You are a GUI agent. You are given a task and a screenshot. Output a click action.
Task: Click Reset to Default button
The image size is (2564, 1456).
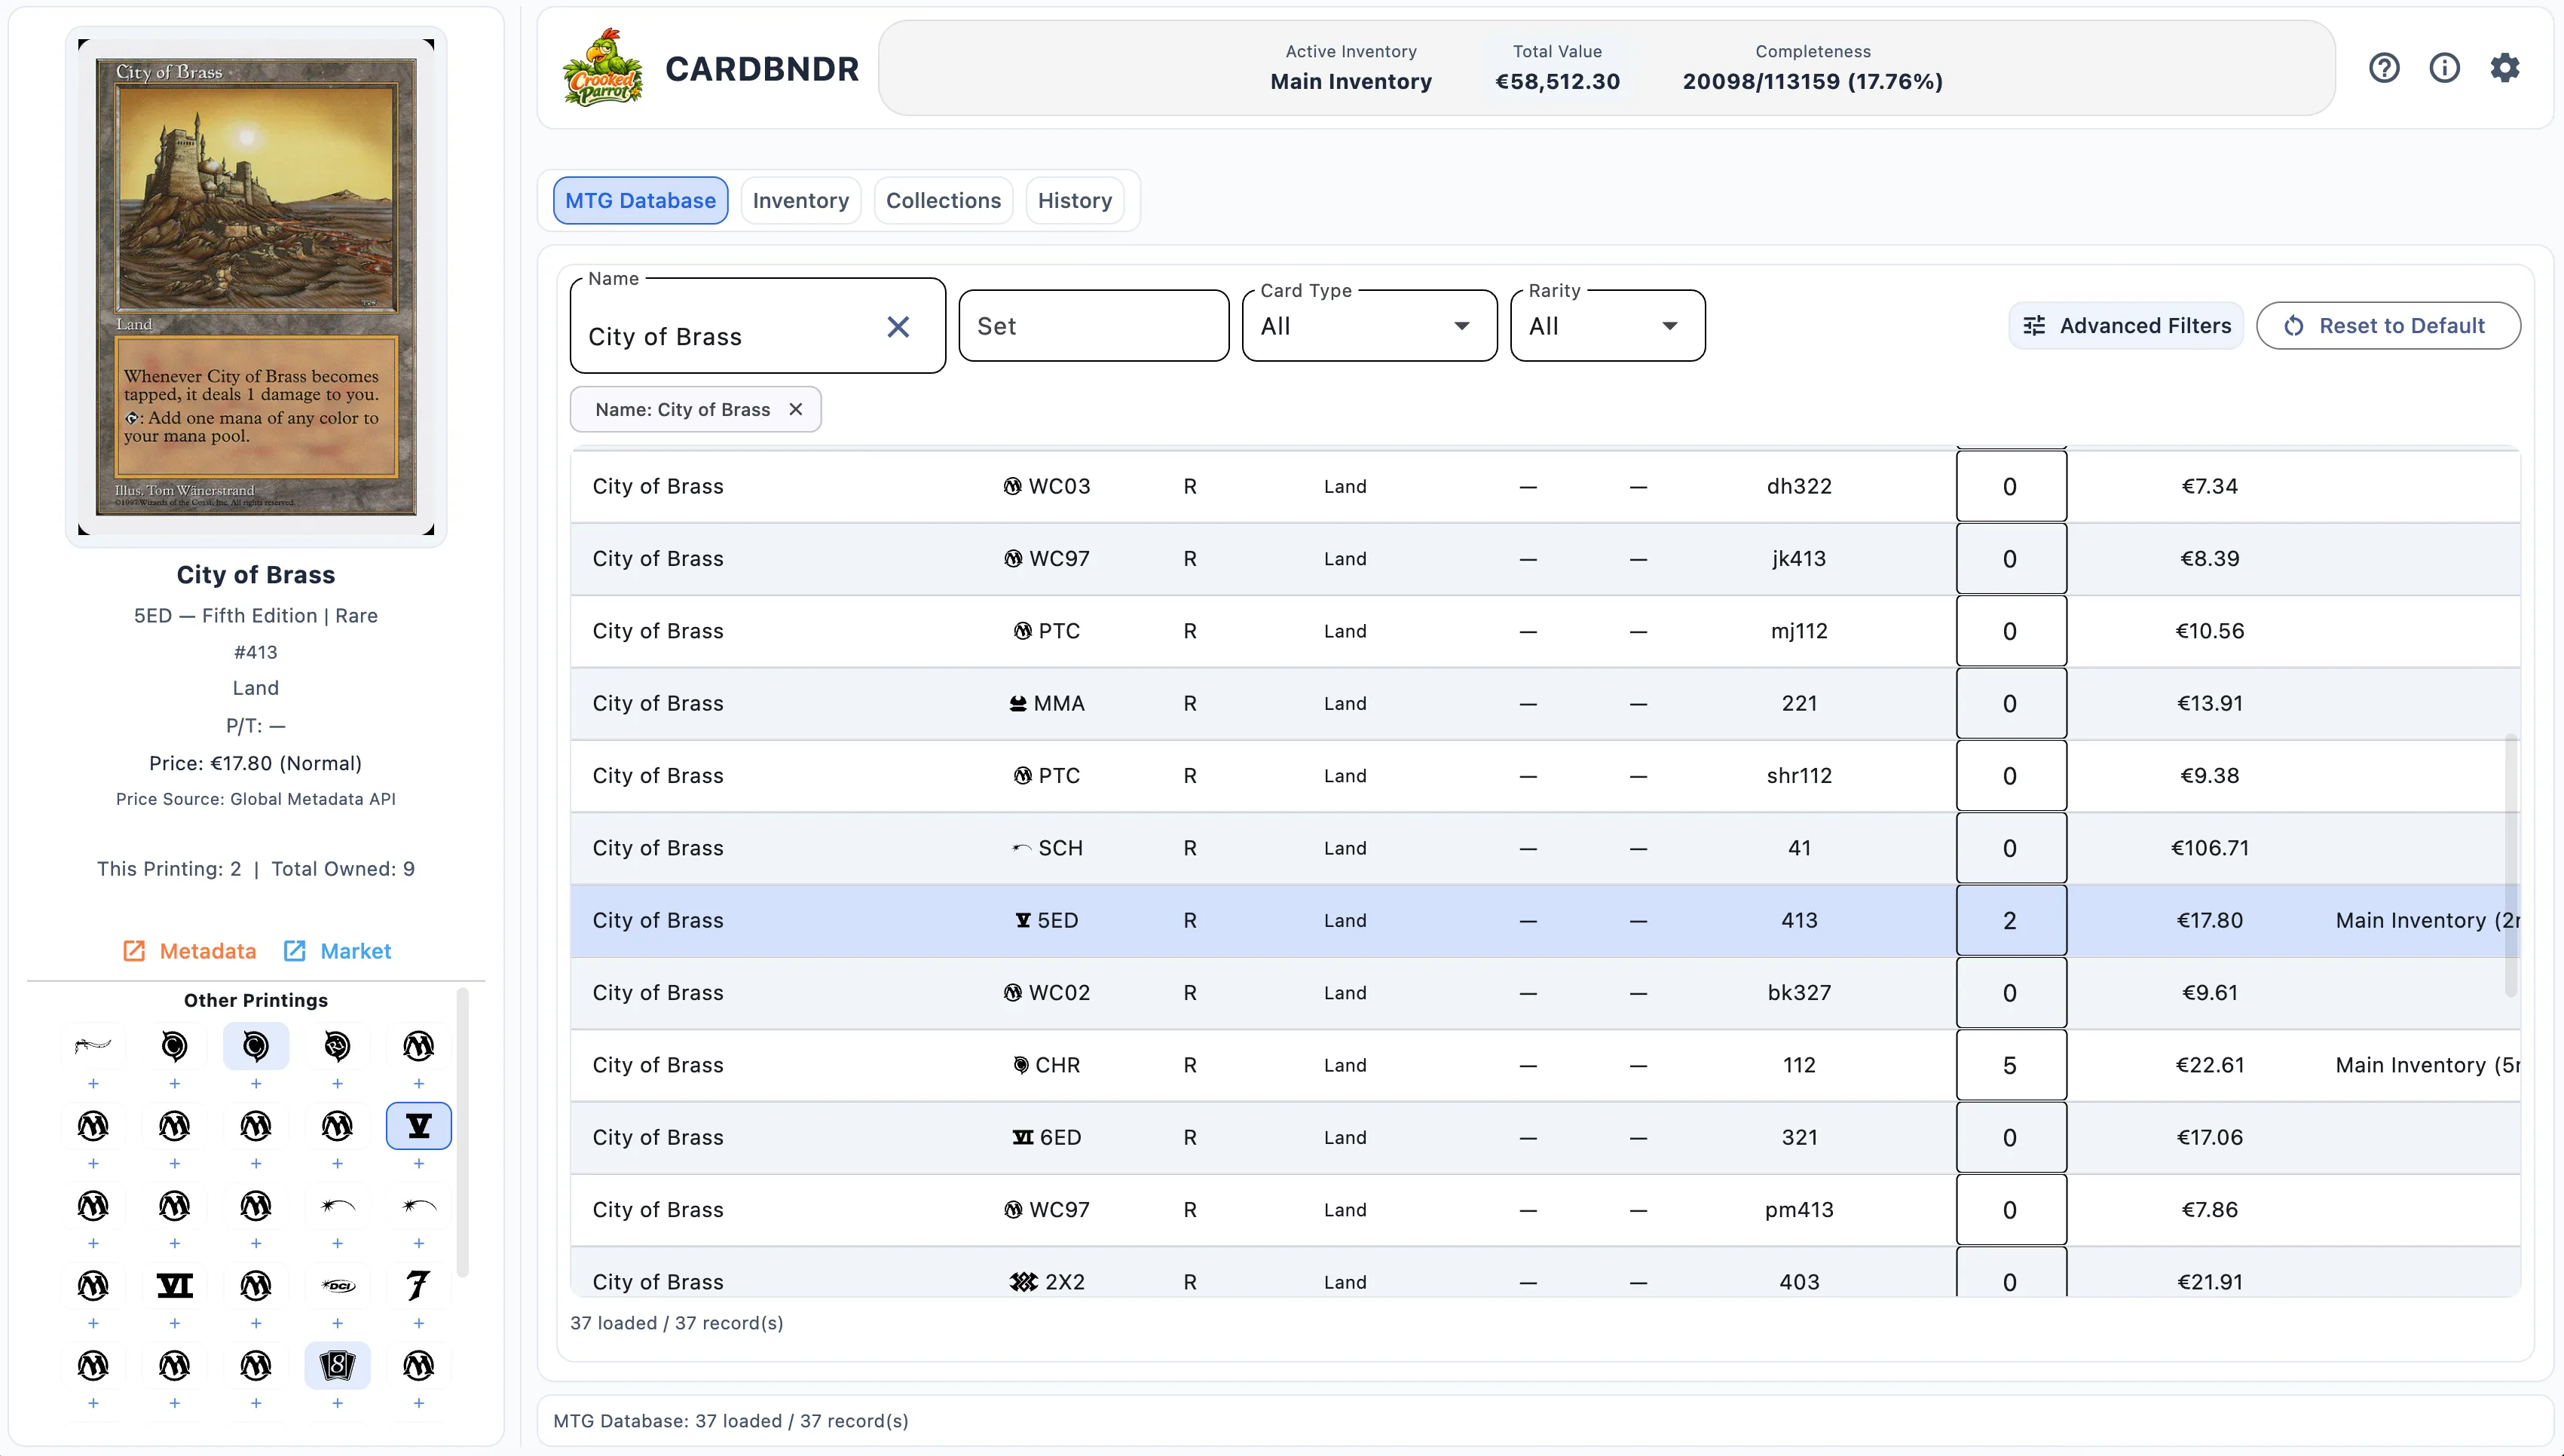(2388, 326)
